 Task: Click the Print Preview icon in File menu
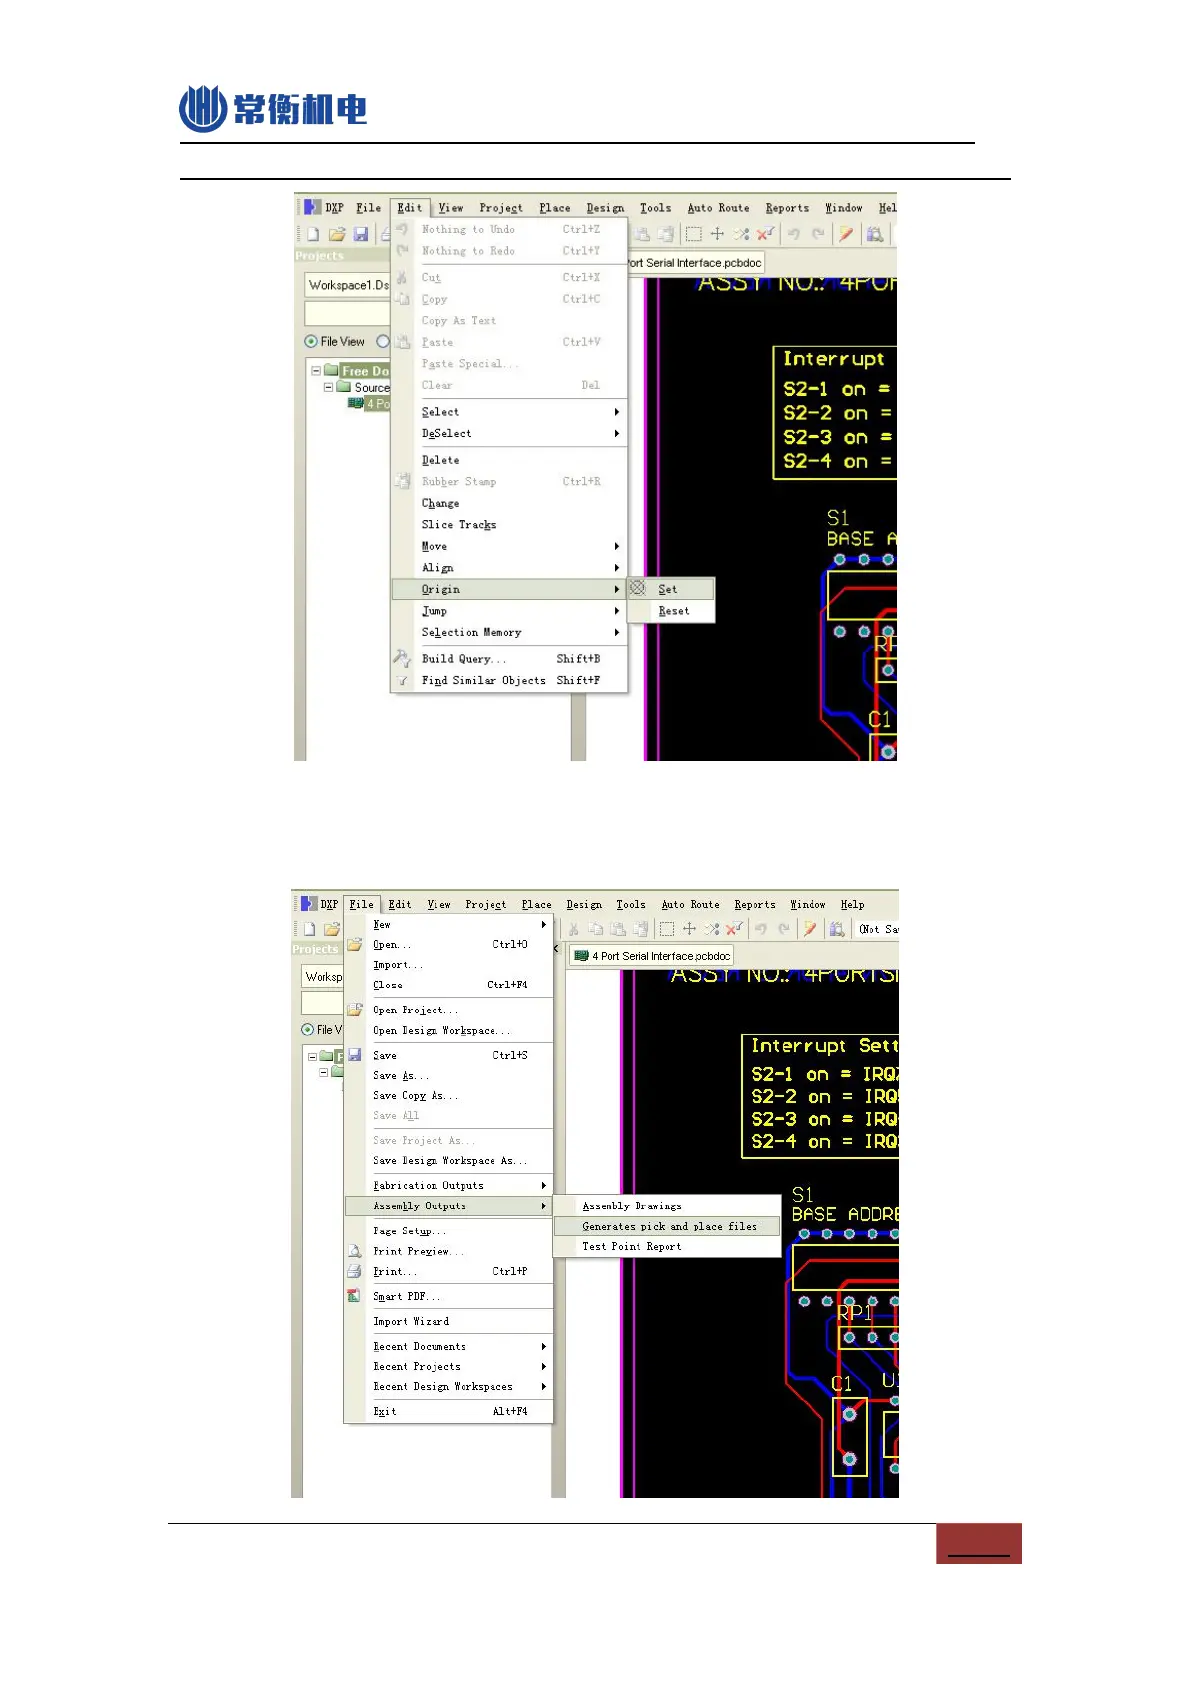(354, 1251)
